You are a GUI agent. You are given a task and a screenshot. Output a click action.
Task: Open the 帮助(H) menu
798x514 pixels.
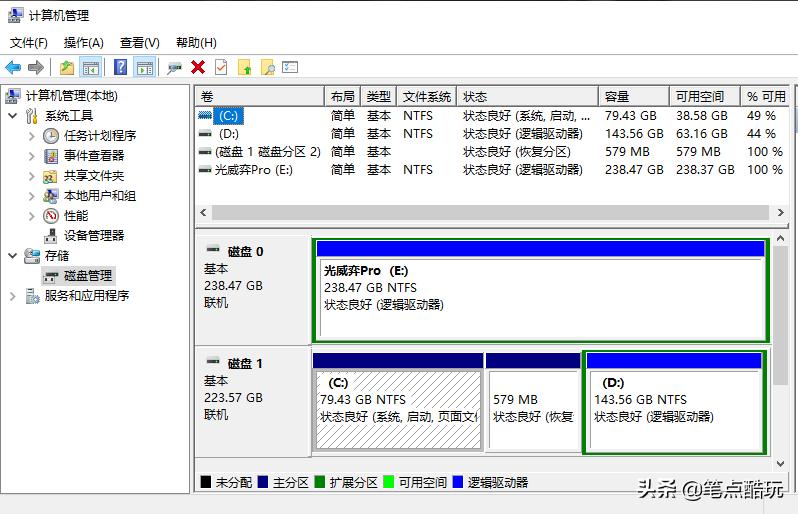196,43
